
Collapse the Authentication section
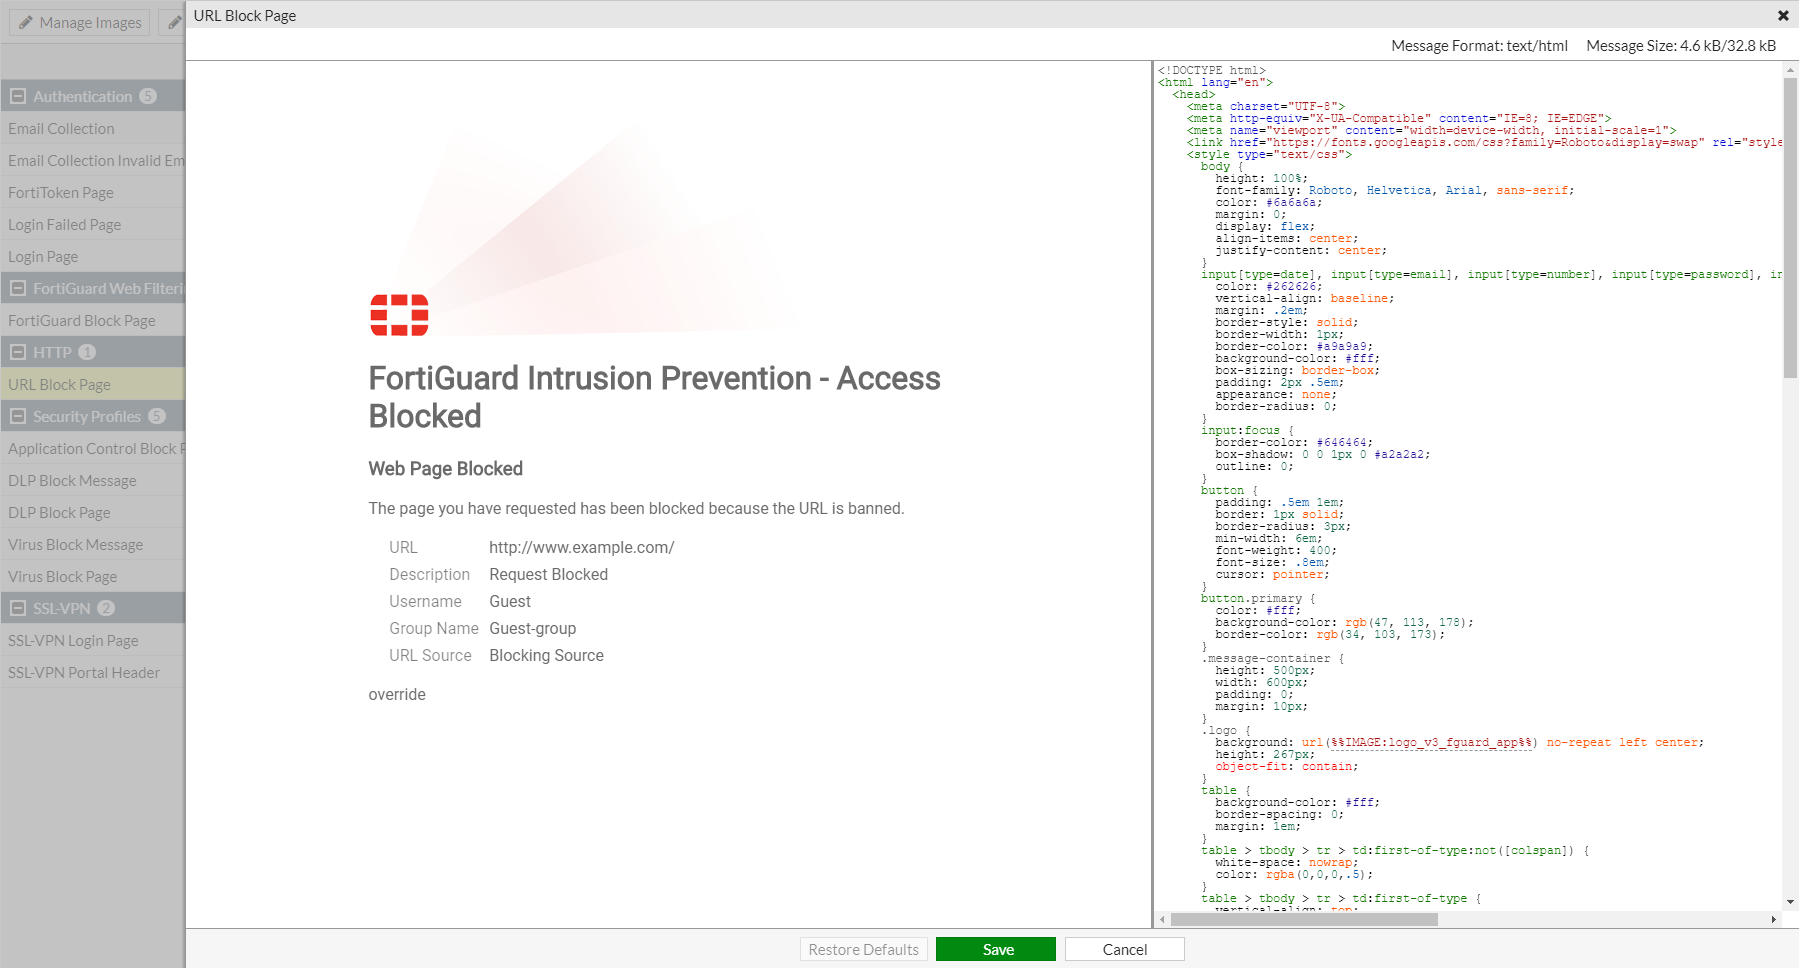tap(16, 96)
